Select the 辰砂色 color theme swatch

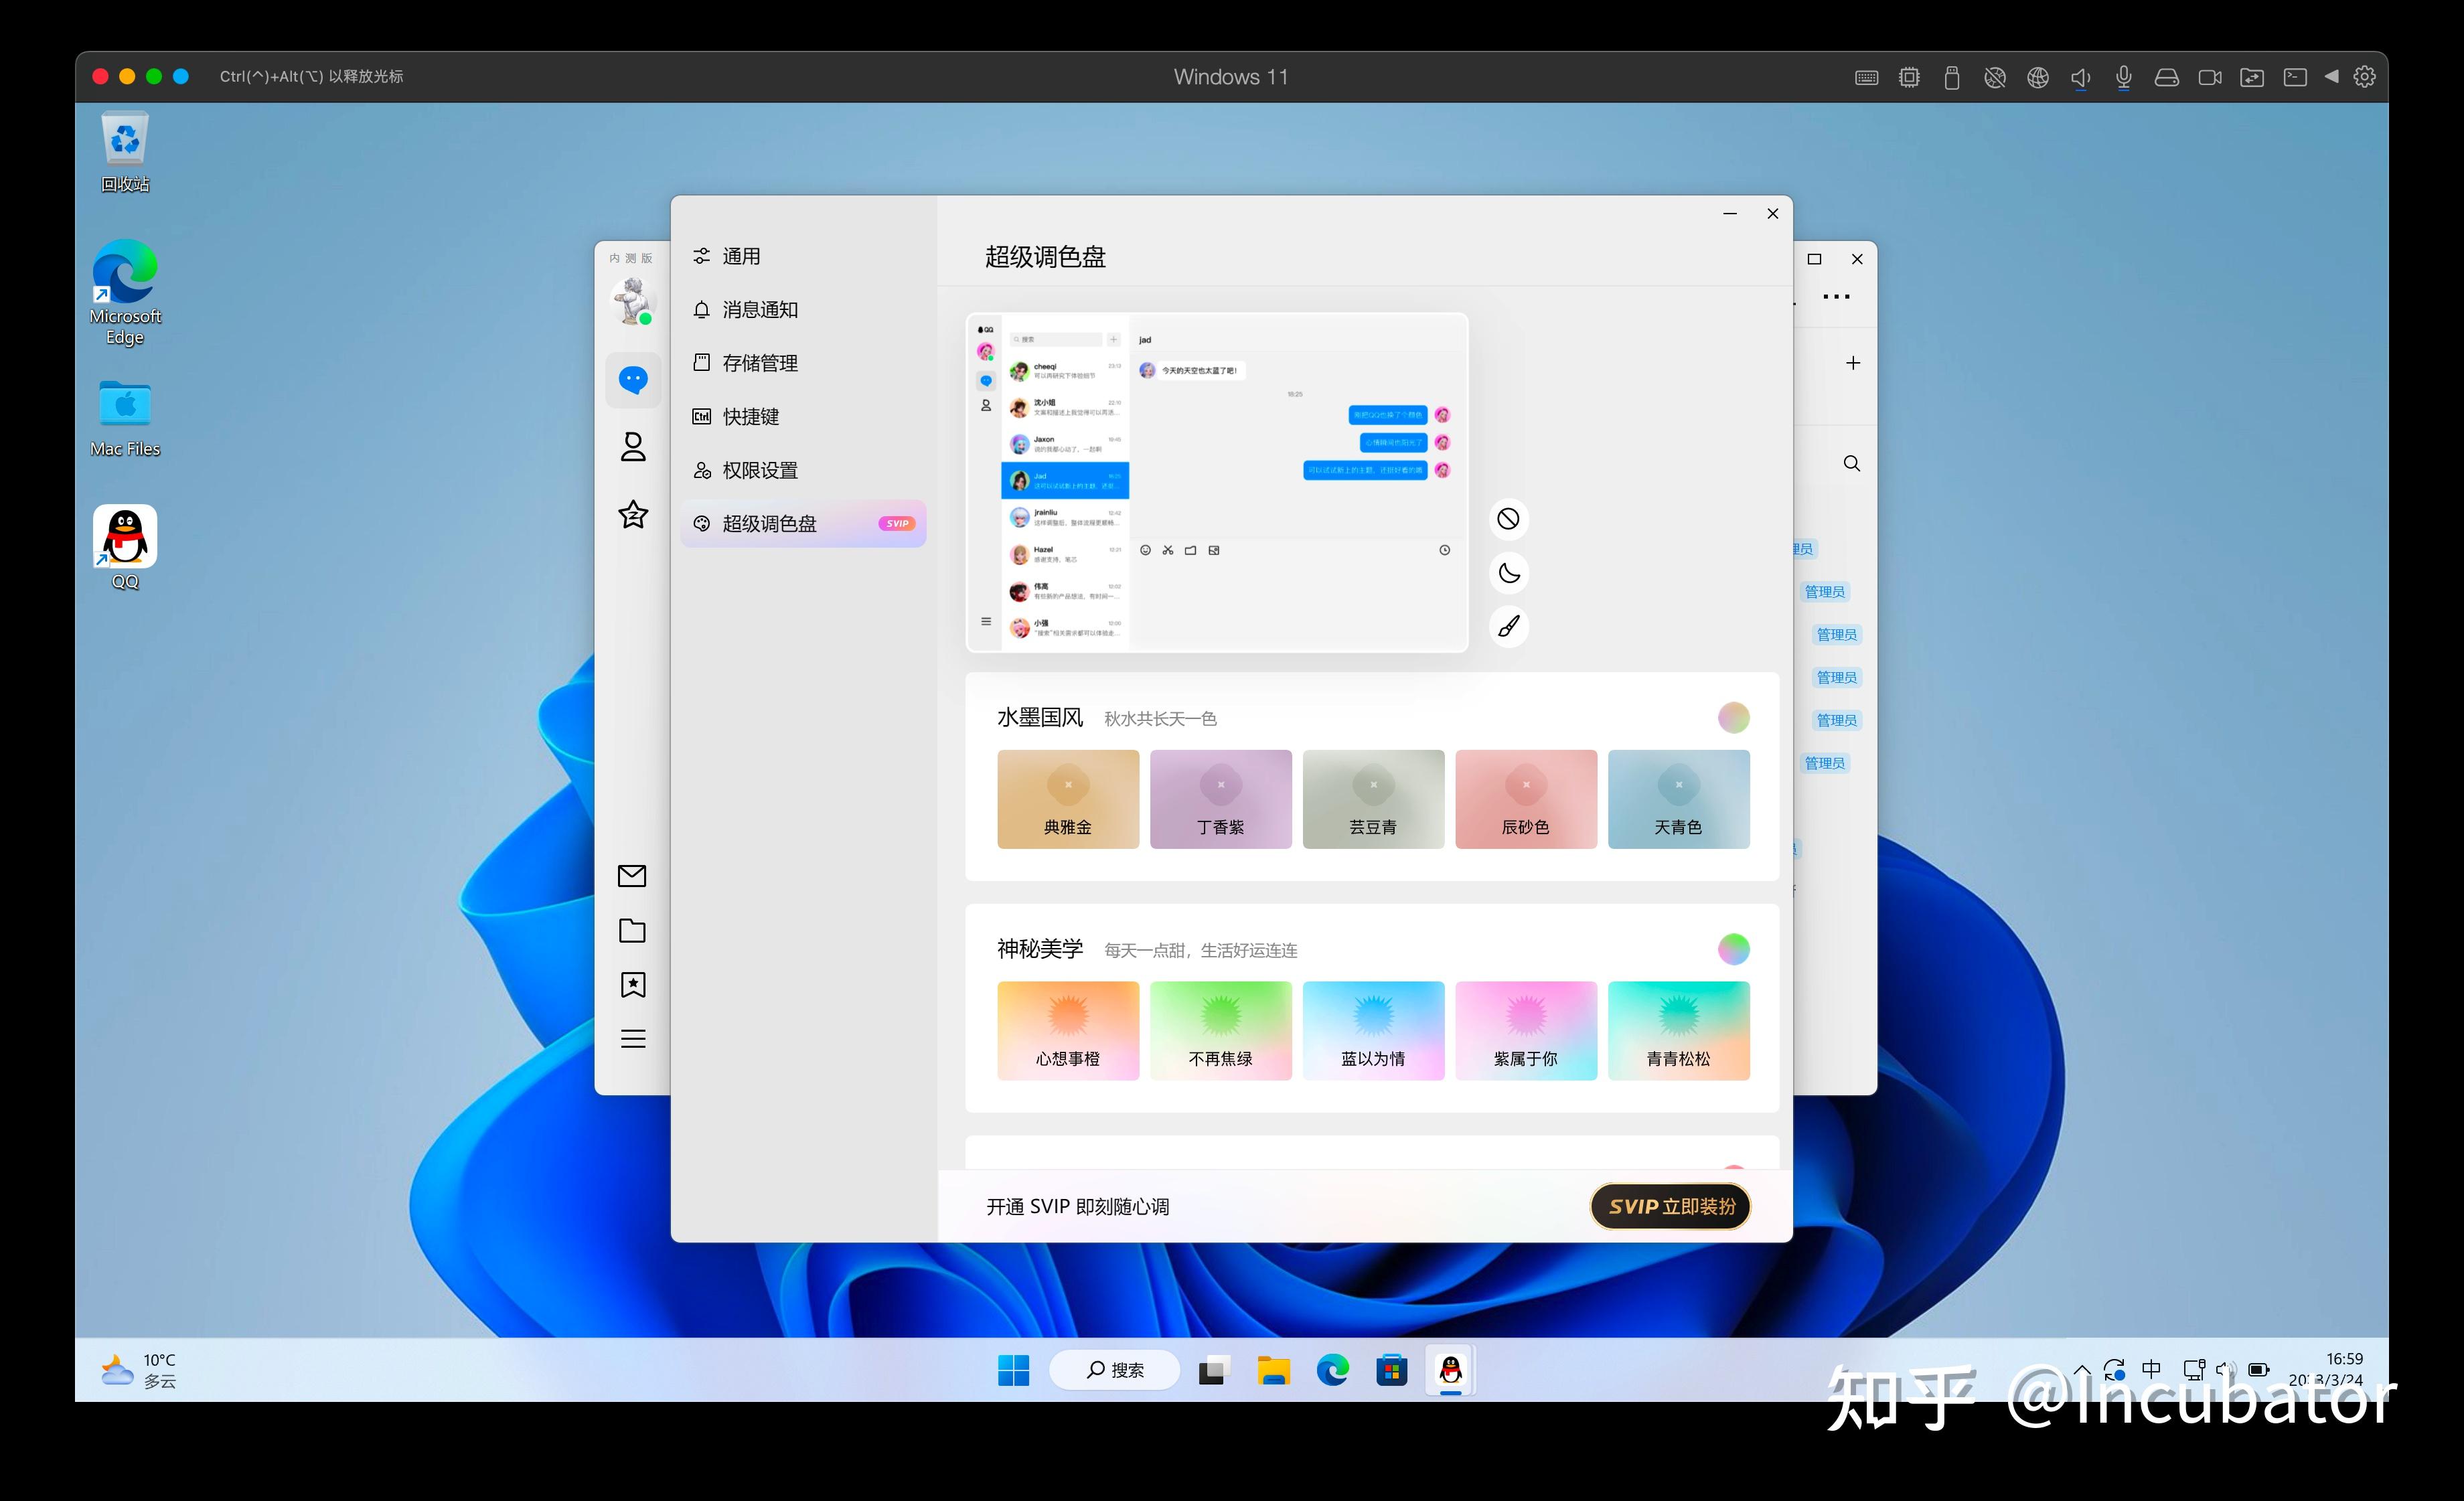(x=1526, y=799)
